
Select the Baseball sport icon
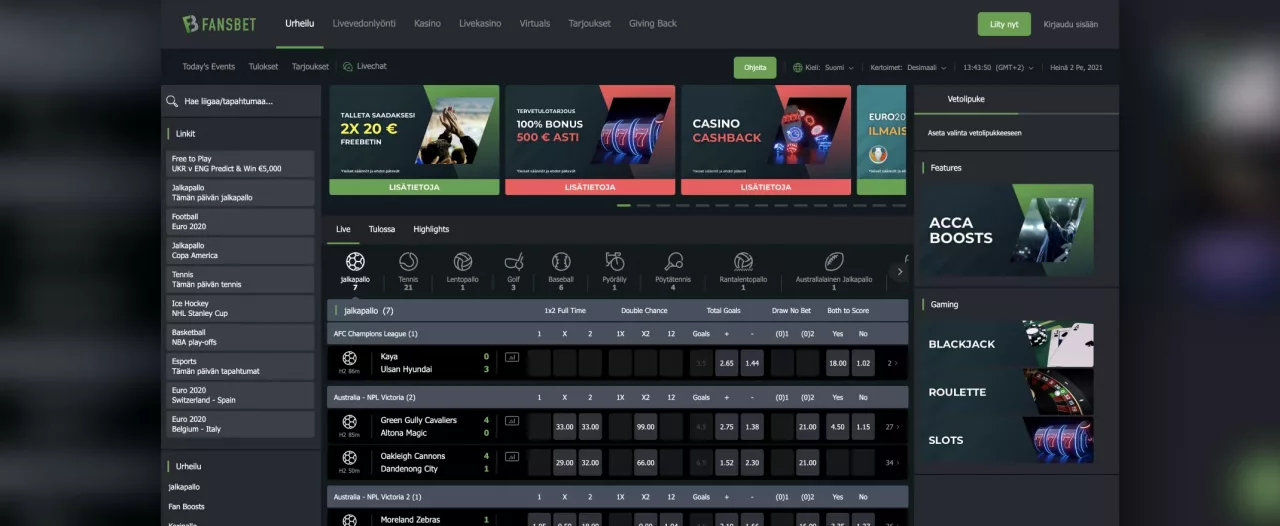561,262
